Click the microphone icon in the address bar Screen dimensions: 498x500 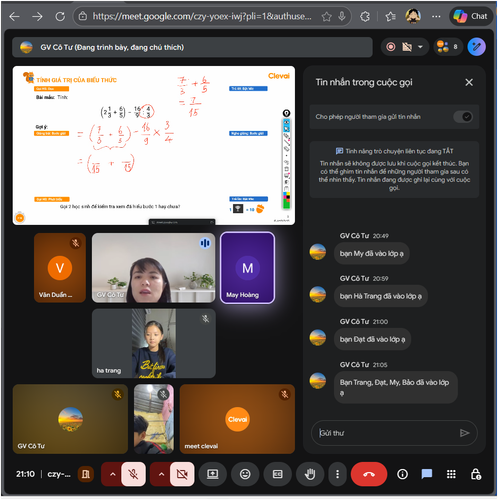coord(342,16)
